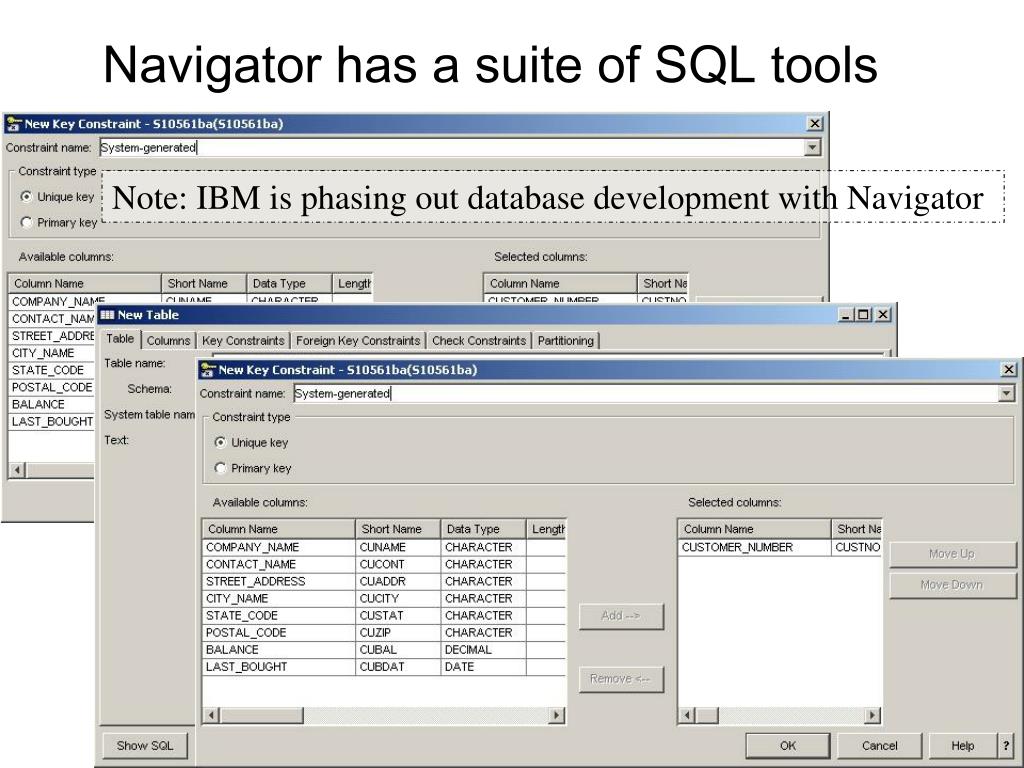Open the Constraint name dropdown in the front dialog
Image resolution: width=1024 pixels, height=768 pixels.
(x=1006, y=393)
